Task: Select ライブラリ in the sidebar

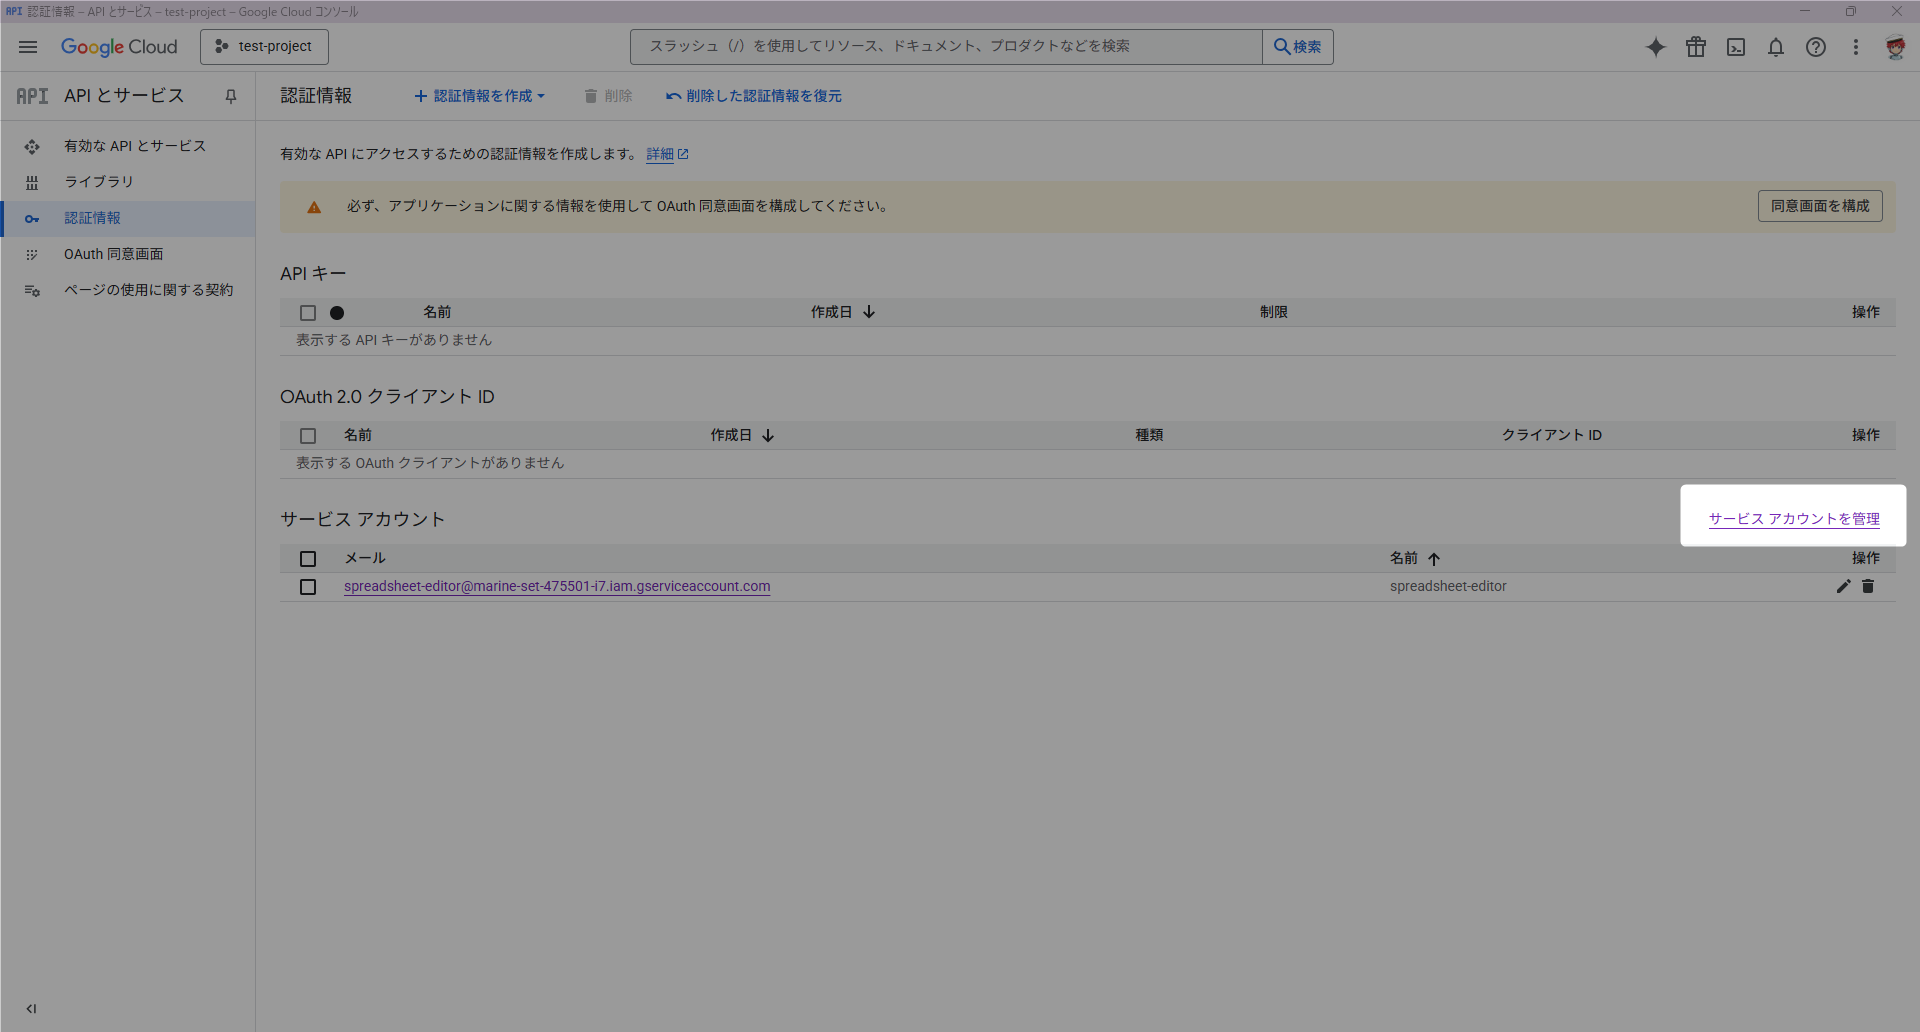Action: 99,182
